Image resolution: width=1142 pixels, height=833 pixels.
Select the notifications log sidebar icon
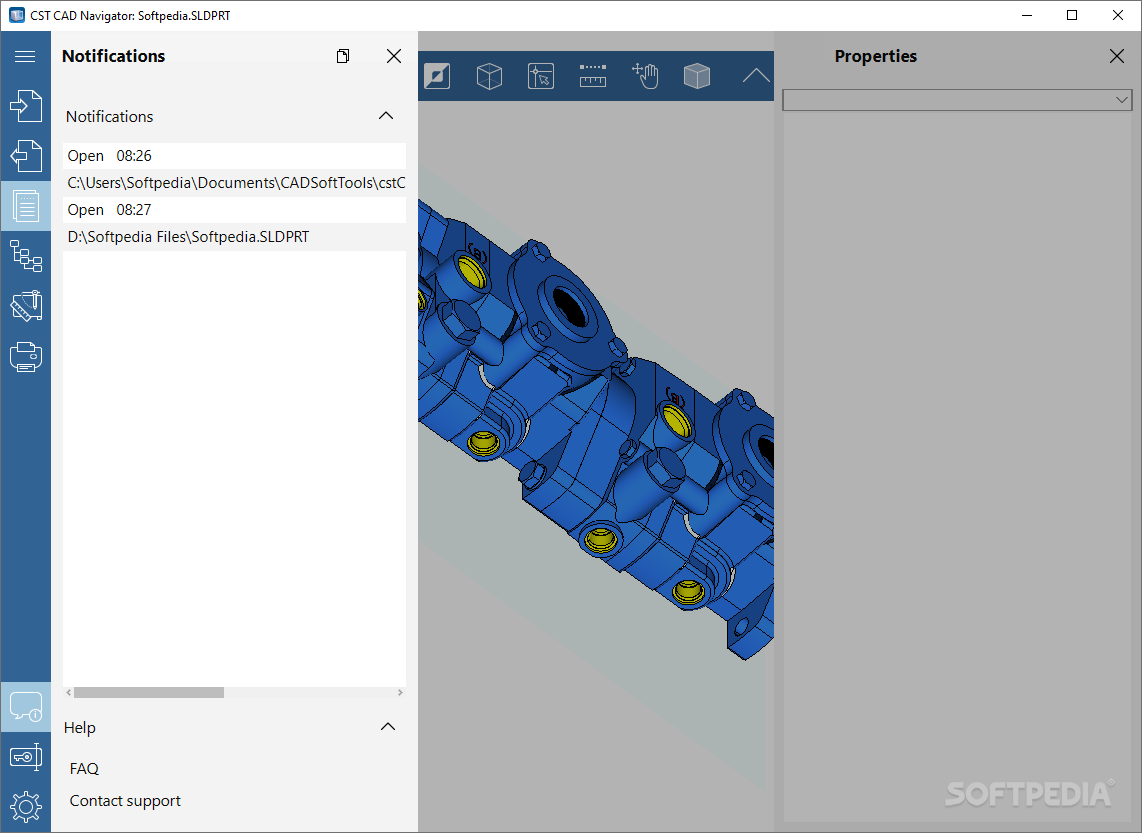[25, 206]
